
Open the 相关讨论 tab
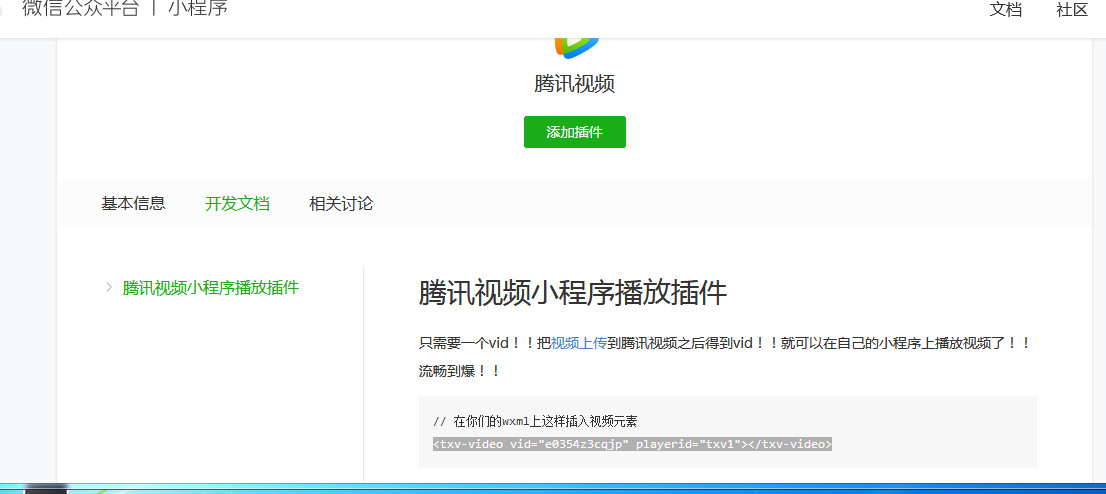pyautogui.click(x=341, y=204)
